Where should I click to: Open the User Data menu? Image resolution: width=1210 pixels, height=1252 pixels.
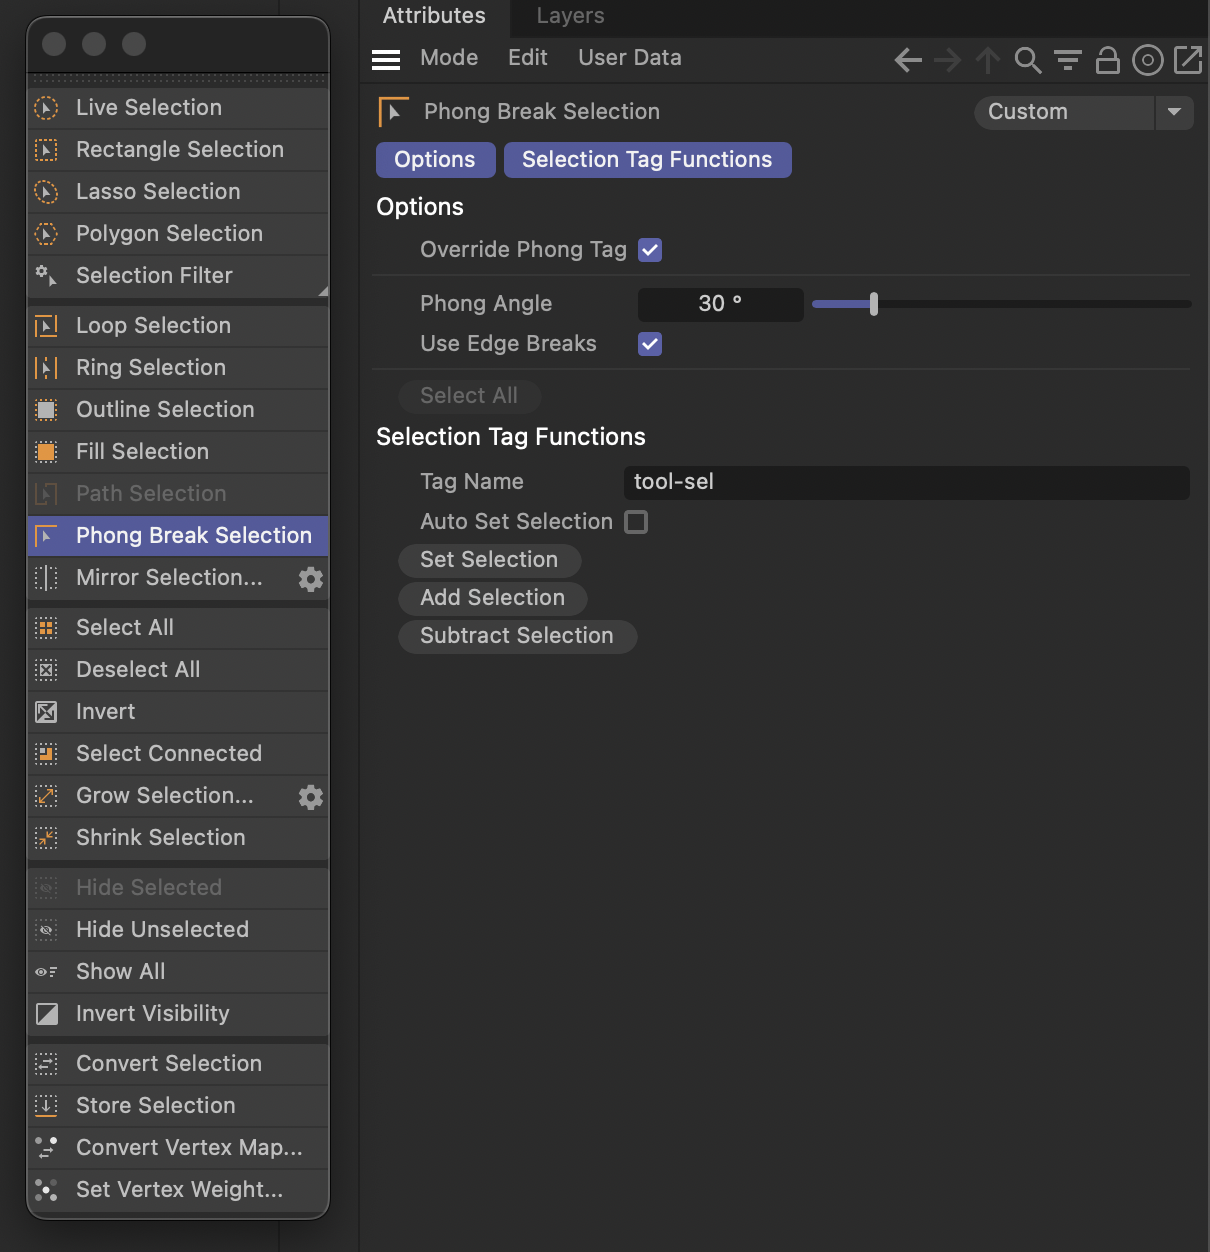pos(630,58)
